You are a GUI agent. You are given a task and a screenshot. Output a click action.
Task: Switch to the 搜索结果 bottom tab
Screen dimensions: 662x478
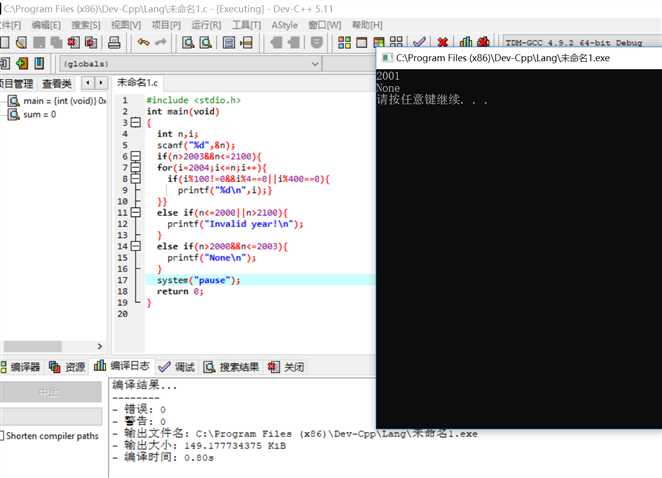click(231, 367)
